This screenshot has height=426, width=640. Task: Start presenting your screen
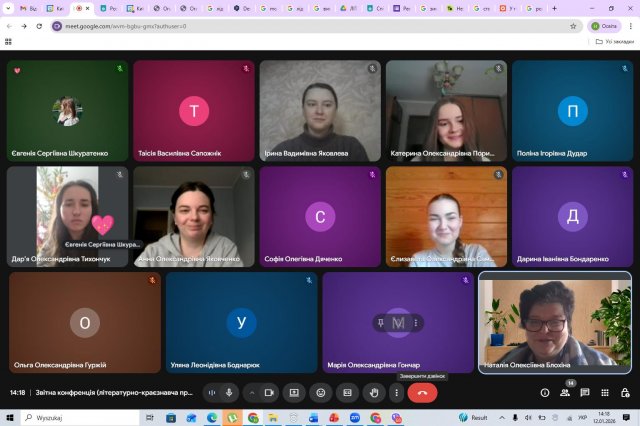[294, 393]
